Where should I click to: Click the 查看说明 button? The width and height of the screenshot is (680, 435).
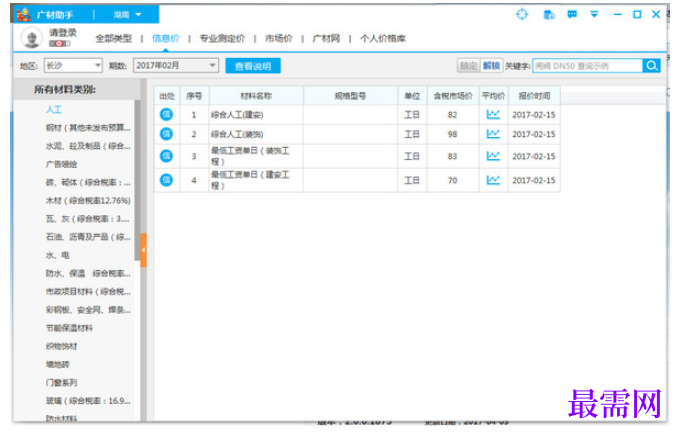click(x=253, y=66)
